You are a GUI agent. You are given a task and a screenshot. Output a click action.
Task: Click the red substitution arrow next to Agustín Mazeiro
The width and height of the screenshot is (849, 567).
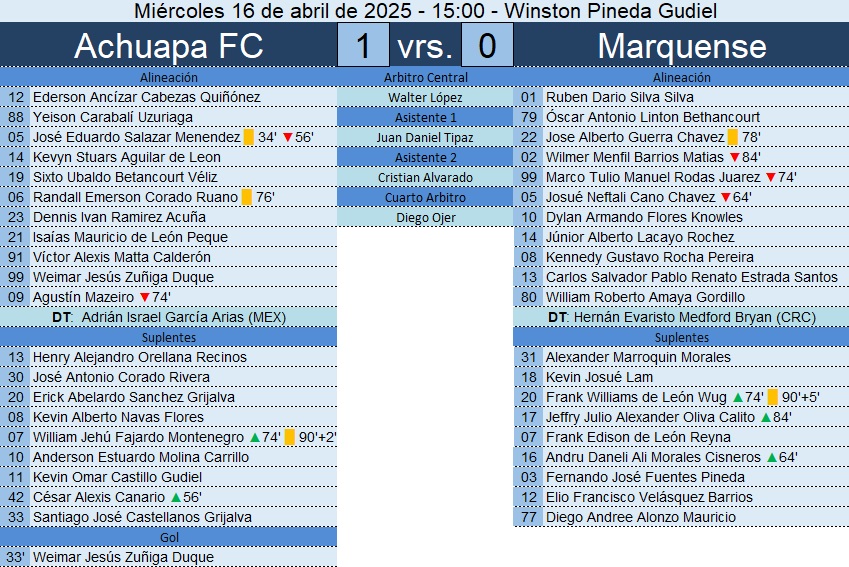point(145,297)
